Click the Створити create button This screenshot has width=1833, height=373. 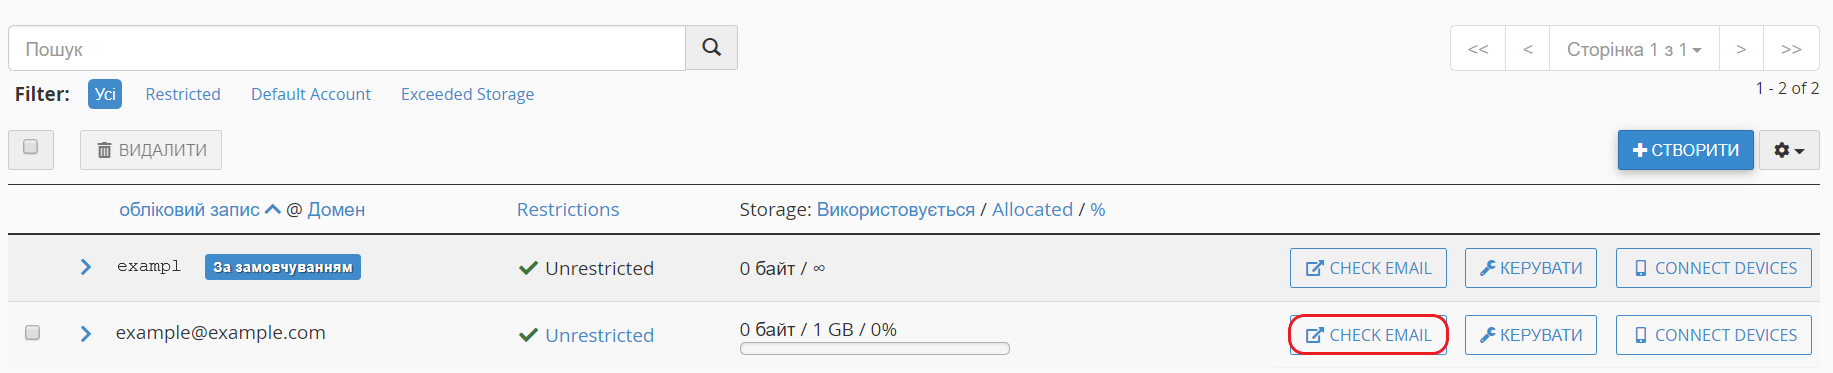1686,150
